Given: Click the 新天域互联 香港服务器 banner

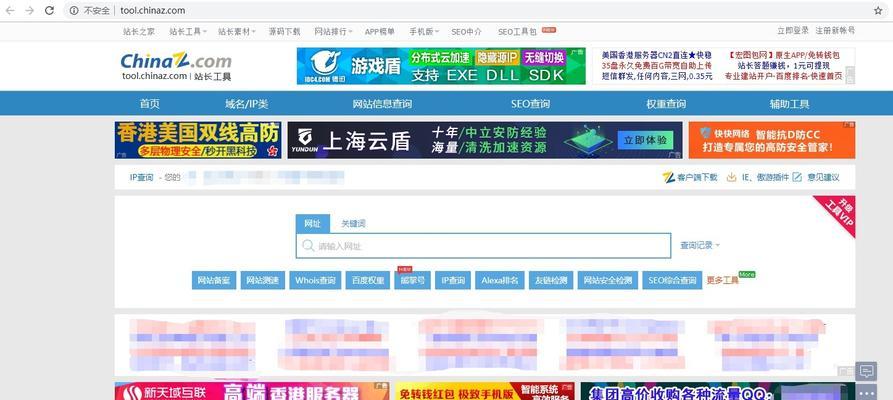Looking at the screenshot, I should (x=252, y=391).
